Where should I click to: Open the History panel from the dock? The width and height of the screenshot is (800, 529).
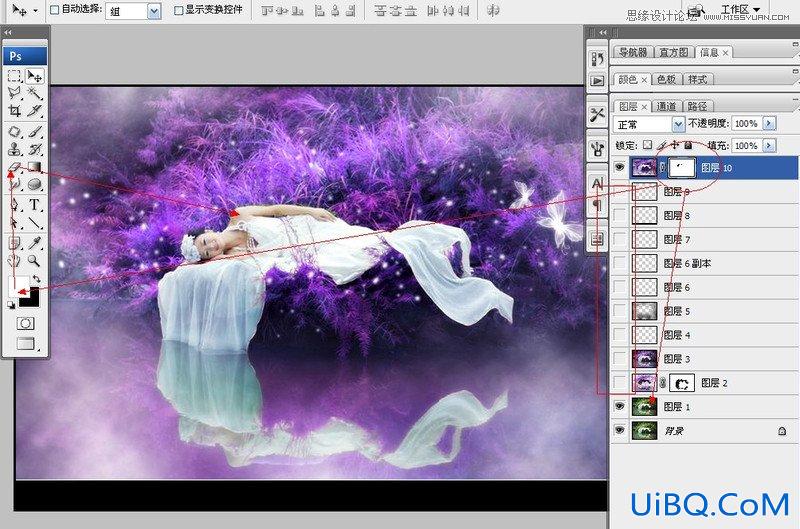coord(597,59)
